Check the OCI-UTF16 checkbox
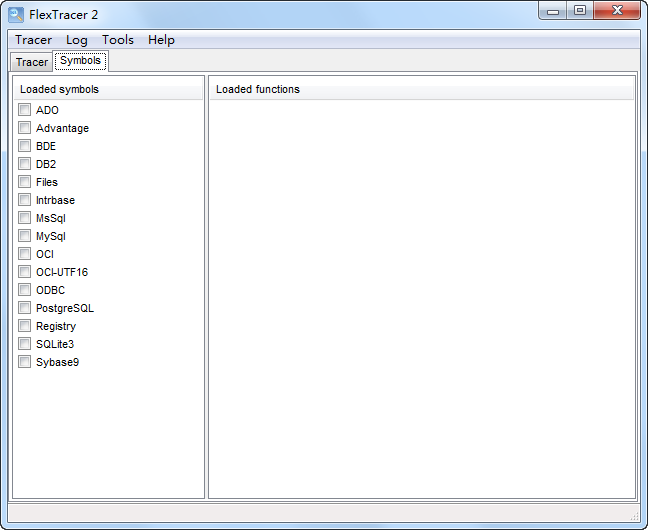 pyautogui.click(x=24, y=272)
